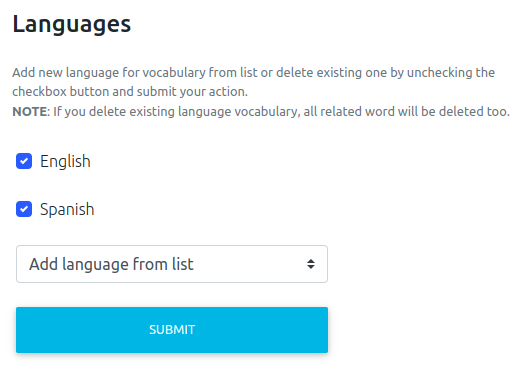Click the Languages heading
Image resolution: width=512 pixels, height=376 pixels.
pos(72,25)
